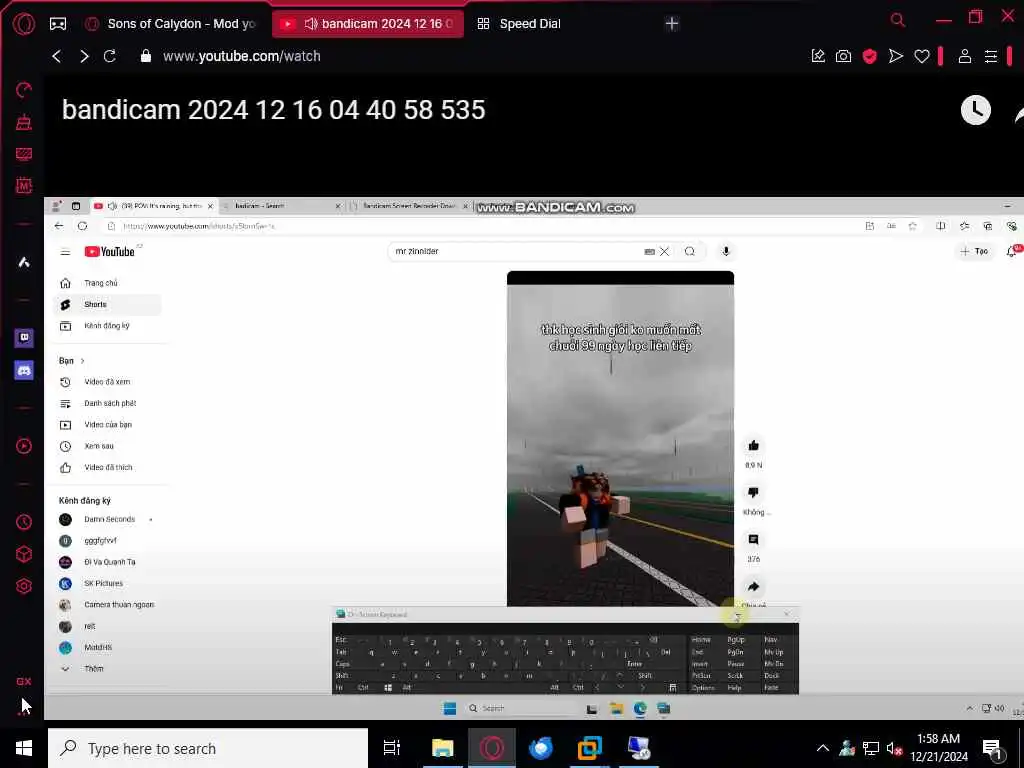
Task: Open the Windows Start menu
Action: tap(24, 748)
